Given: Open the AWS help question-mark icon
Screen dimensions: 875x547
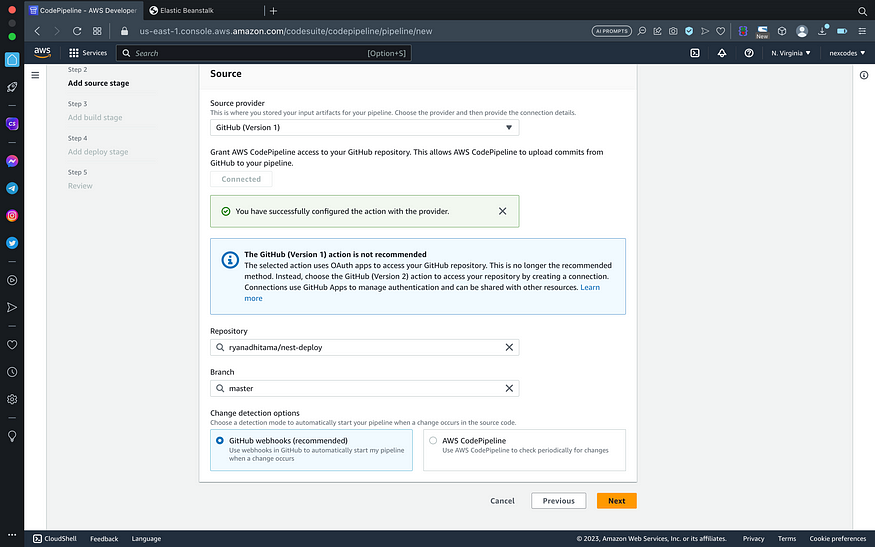Looking at the screenshot, I should tap(749, 53).
